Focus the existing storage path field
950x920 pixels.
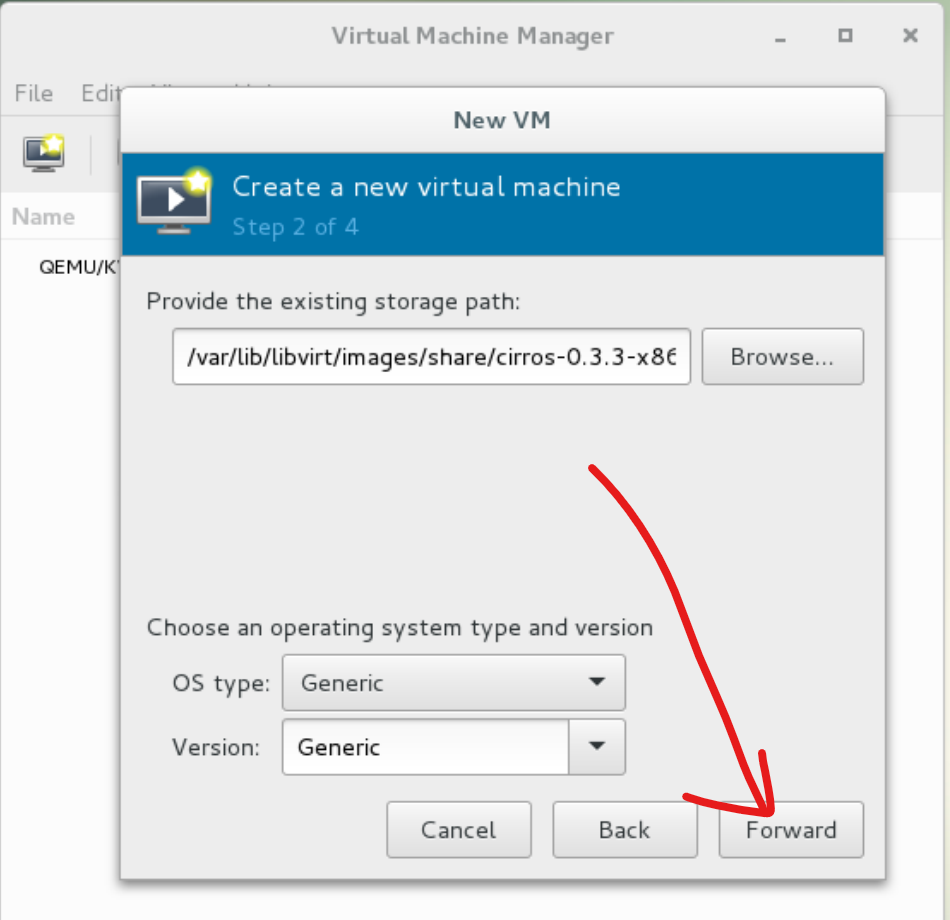pyautogui.click(x=431, y=356)
